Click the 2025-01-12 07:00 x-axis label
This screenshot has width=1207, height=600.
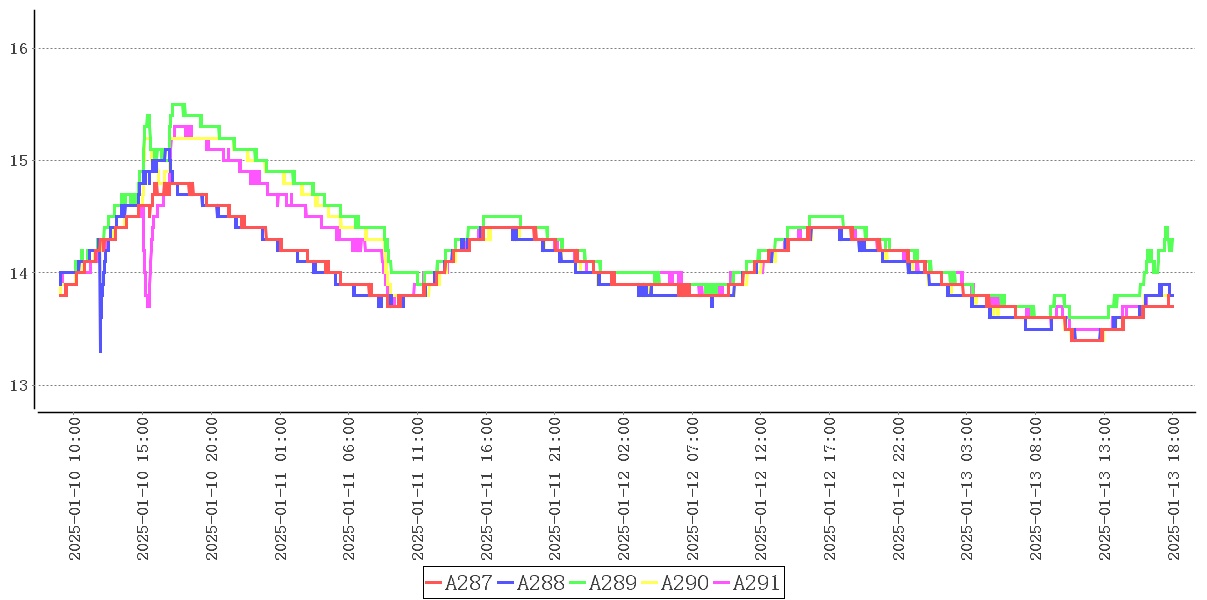[692, 489]
